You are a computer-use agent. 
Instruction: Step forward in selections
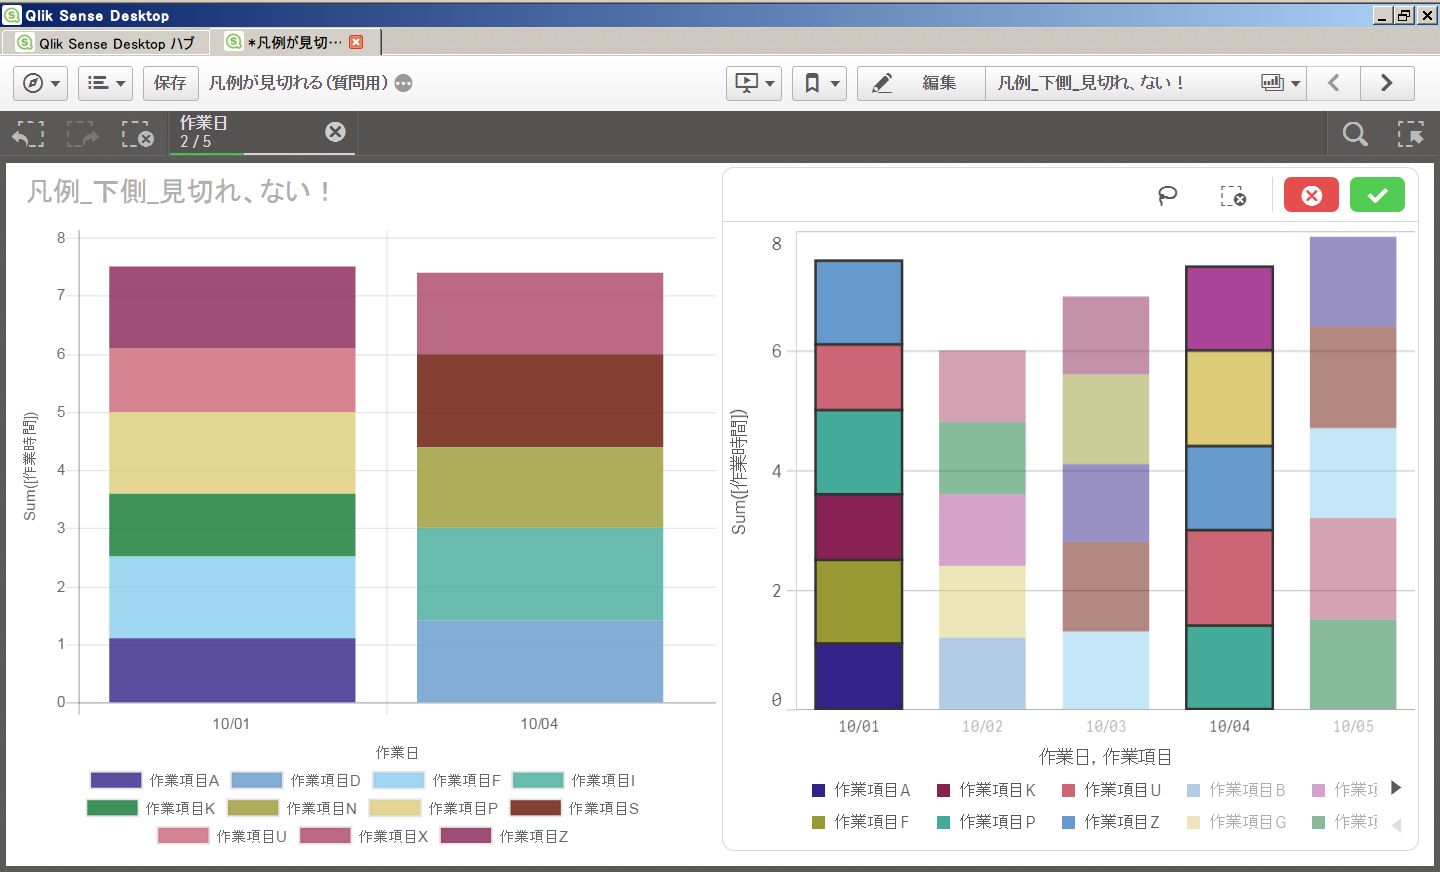point(82,134)
